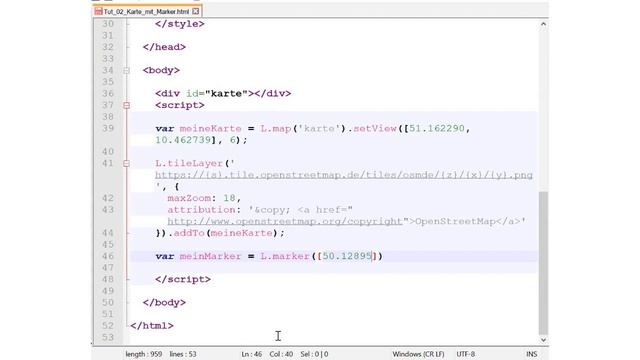
Task: Close the Tut_02_Karte_mit_Marker.html tab
Action: tap(196, 11)
